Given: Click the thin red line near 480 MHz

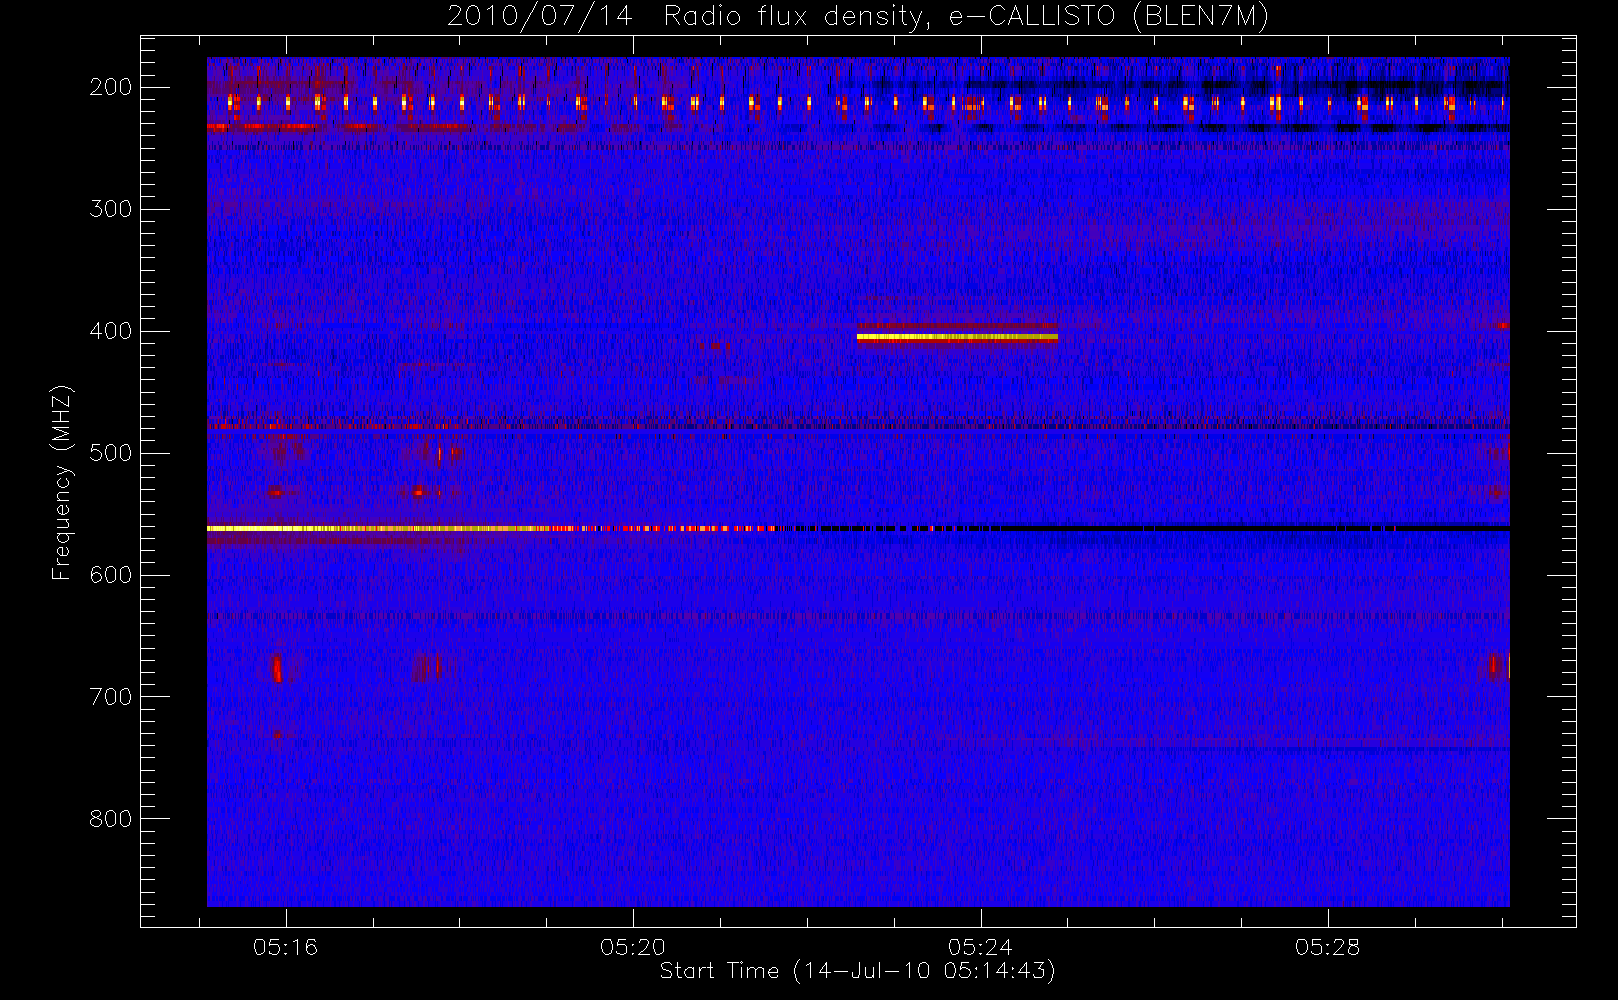Looking at the screenshot, I should coord(858,427).
